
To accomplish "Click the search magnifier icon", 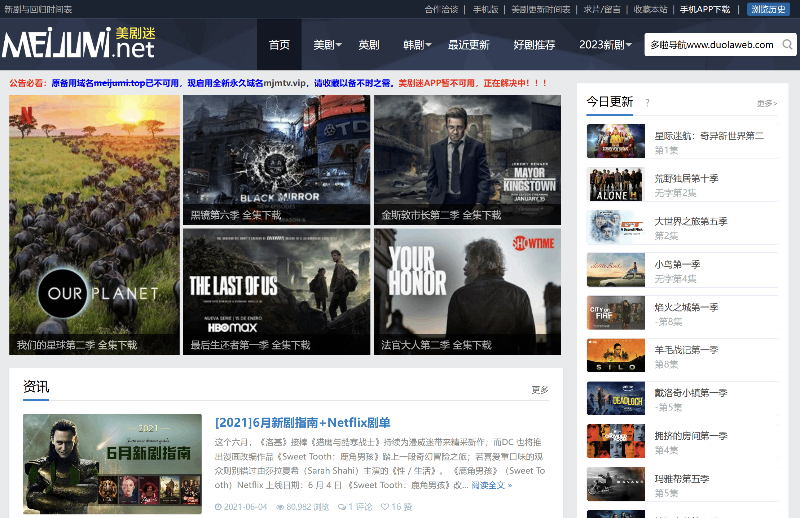I will click(787, 44).
